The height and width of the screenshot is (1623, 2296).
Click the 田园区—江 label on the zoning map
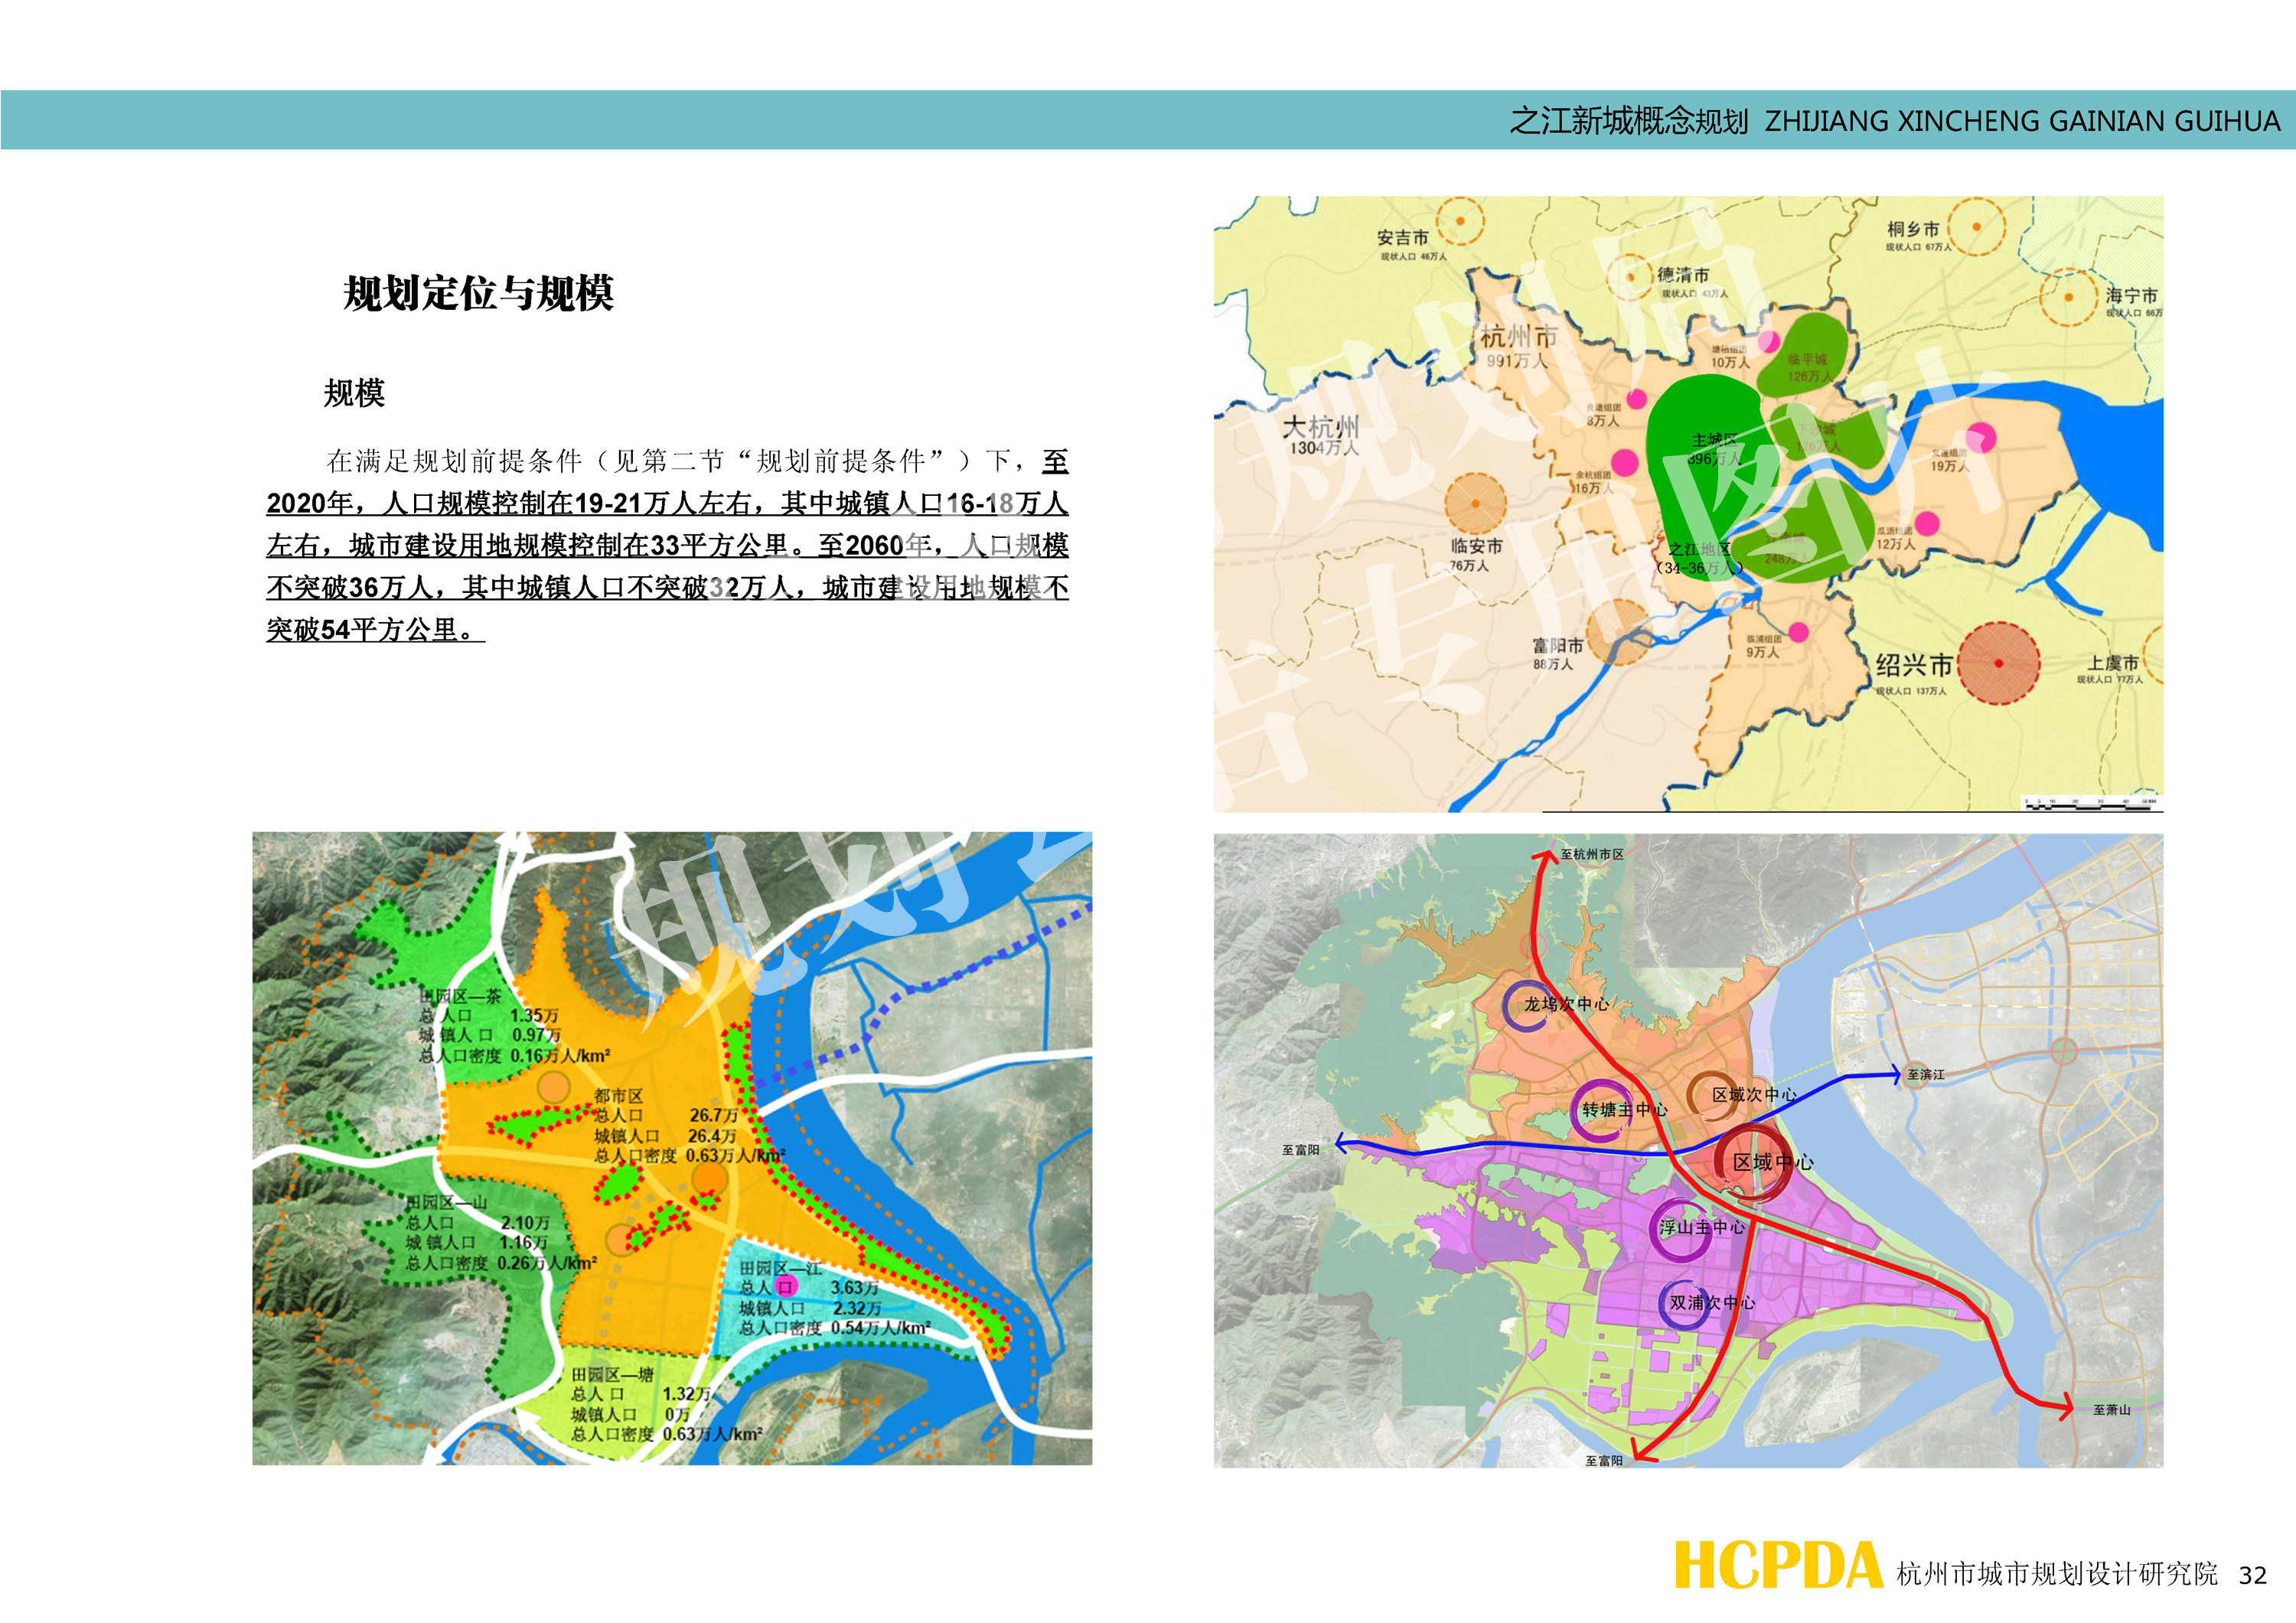[x=781, y=1268]
